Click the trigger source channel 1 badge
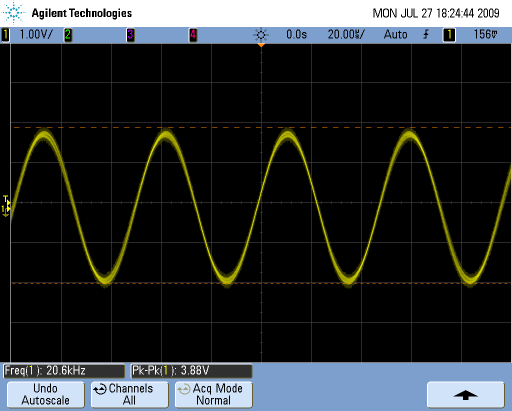The width and height of the screenshot is (512, 411). click(x=449, y=35)
